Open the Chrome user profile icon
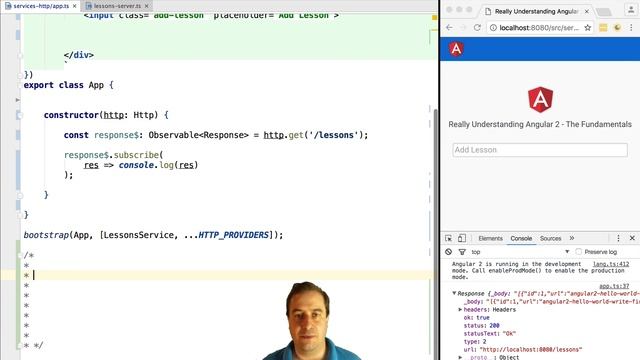 tap(631, 10)
